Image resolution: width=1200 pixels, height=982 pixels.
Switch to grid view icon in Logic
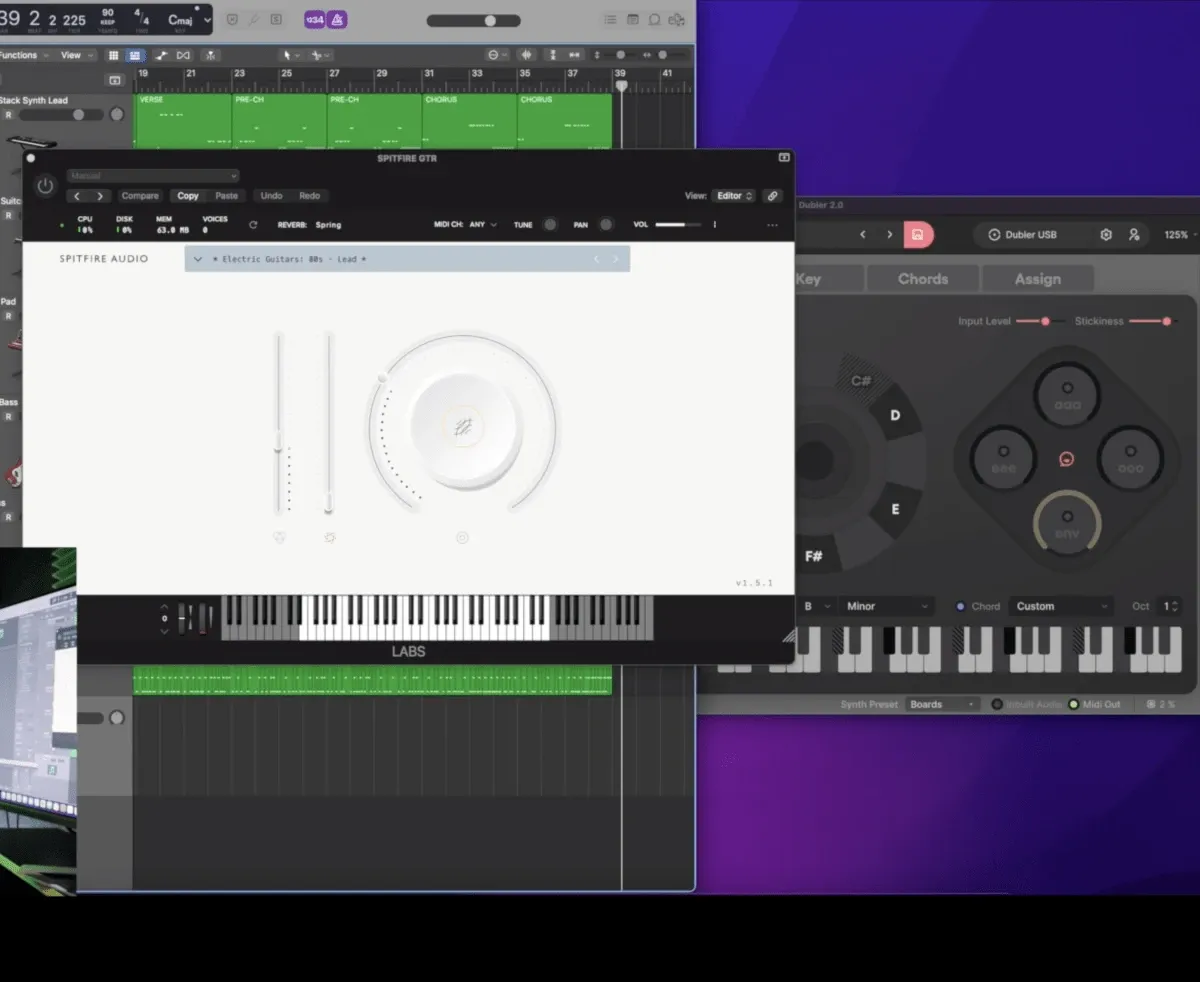click(113, 55)
